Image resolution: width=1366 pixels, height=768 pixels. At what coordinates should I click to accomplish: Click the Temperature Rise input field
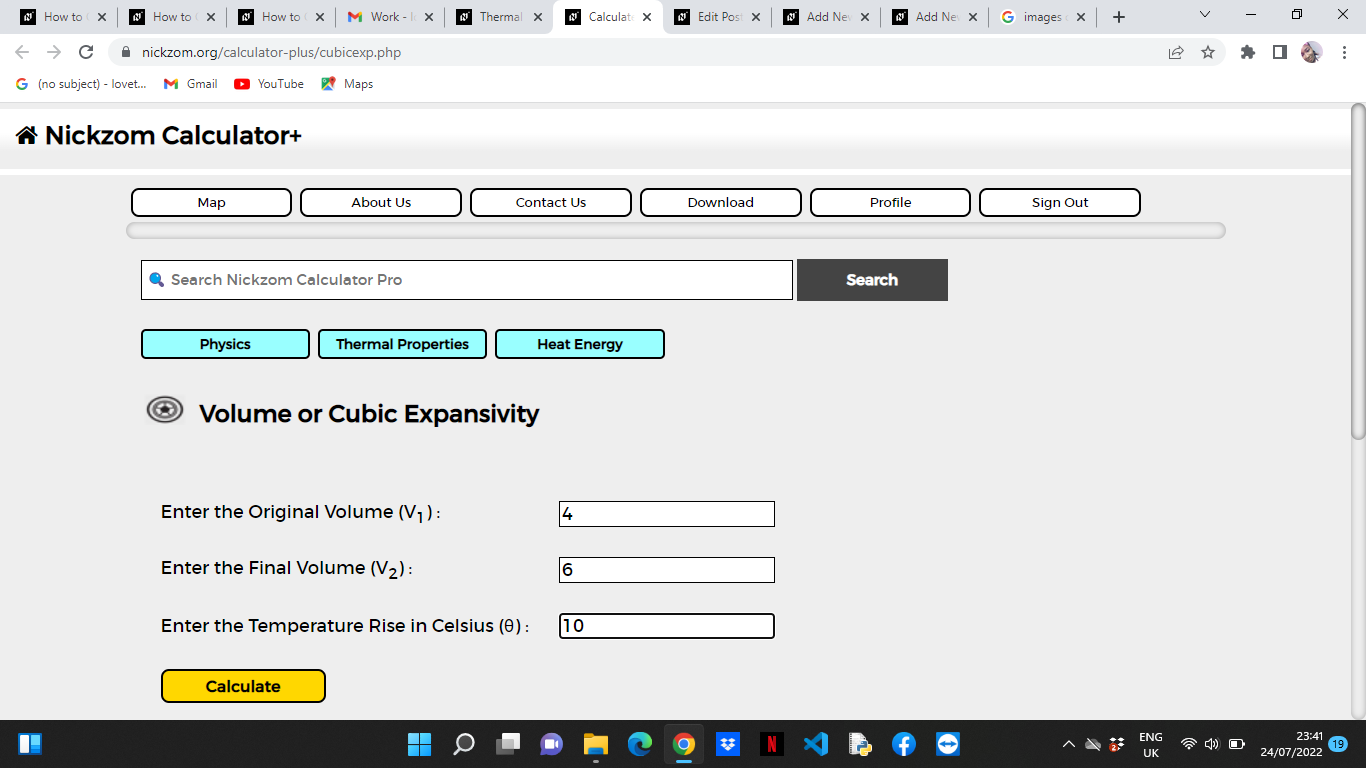[667, 626]
